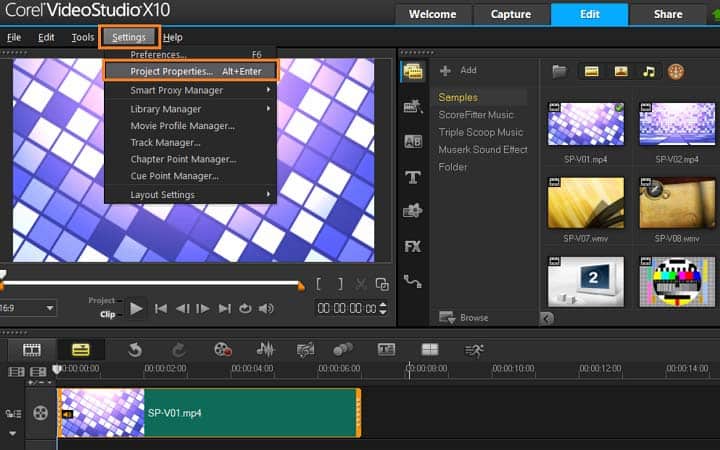Open the Transition library (AB icon)
Viewport: 720px width, 450px height.
[413, 142]
